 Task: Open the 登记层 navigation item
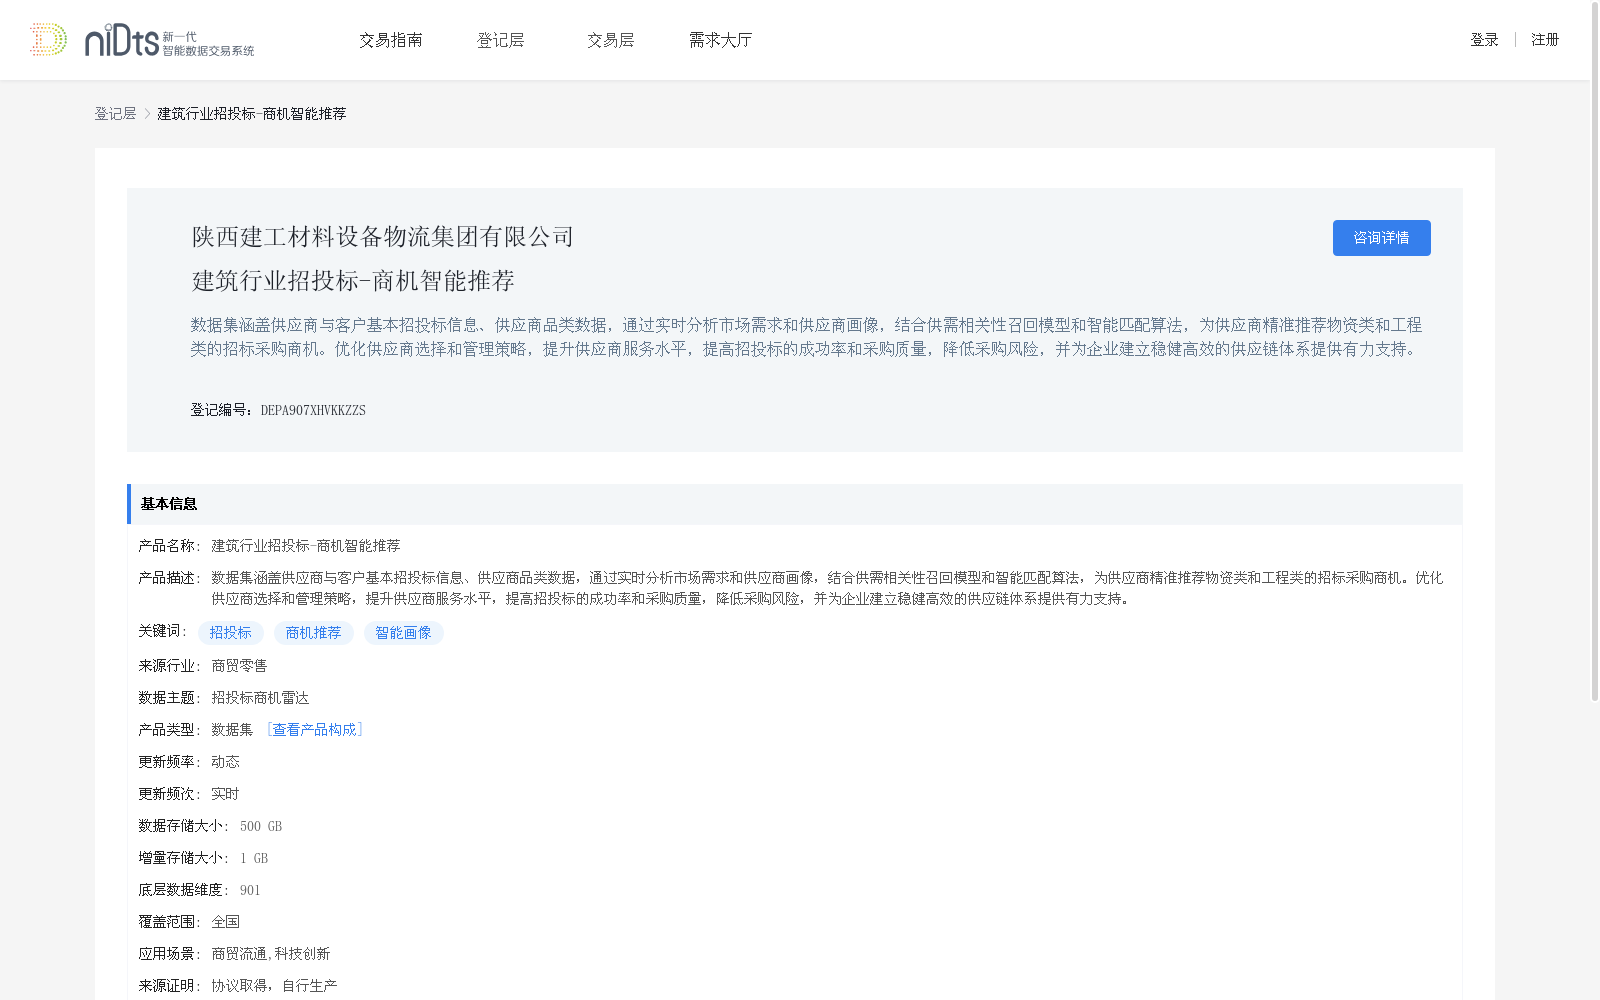click(x=501, y=40)
